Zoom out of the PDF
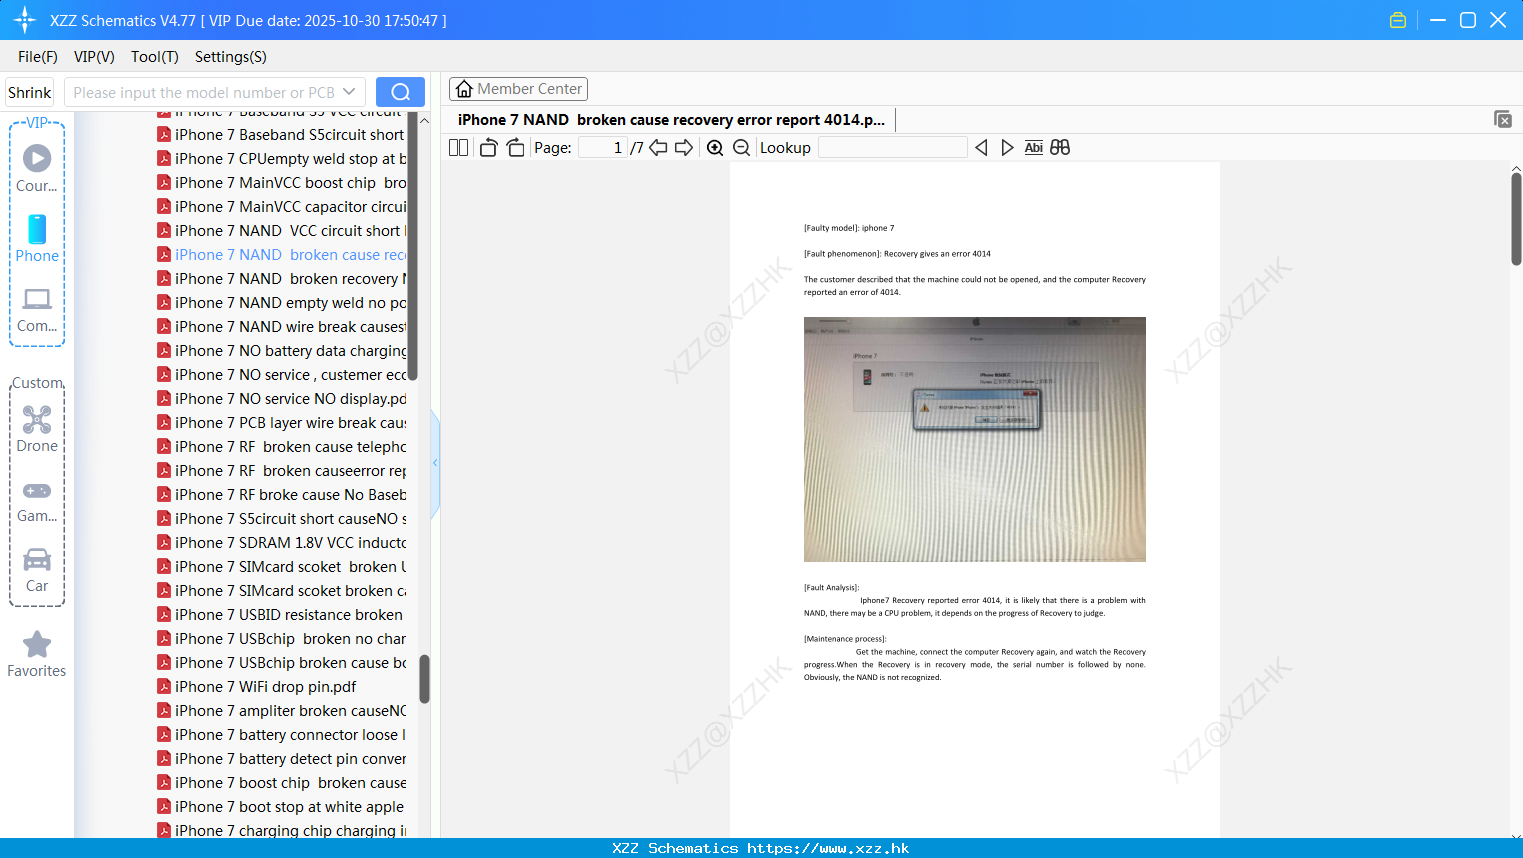The image size is (1523, 858). (741, 148)
